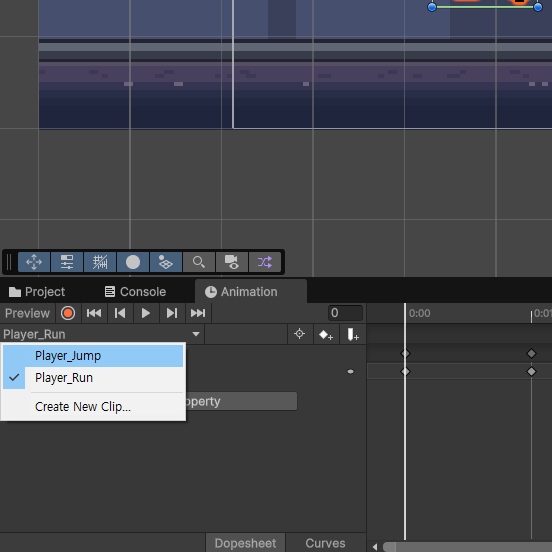Toggle the shading mode circle icon
This screenshot has height=552, width=552.
coord(133,262)
